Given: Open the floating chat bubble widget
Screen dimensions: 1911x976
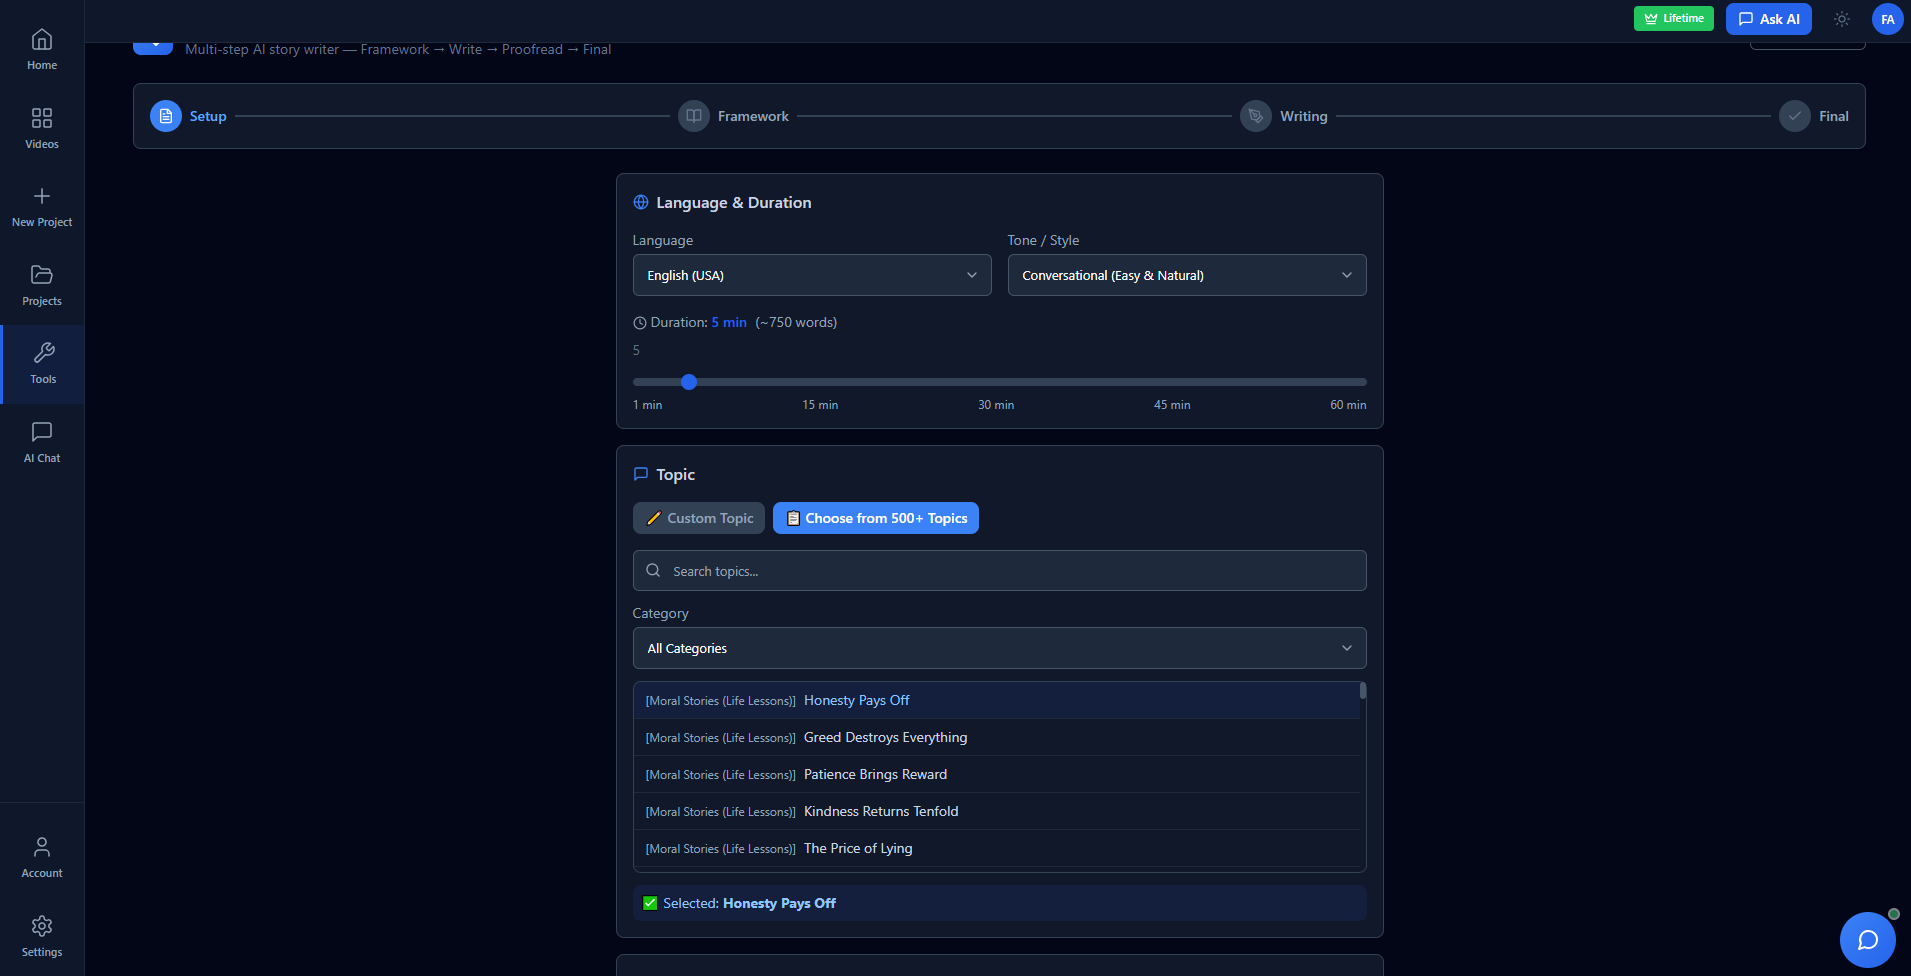Looking at the screenshot, I should (x=1867, y=939).
